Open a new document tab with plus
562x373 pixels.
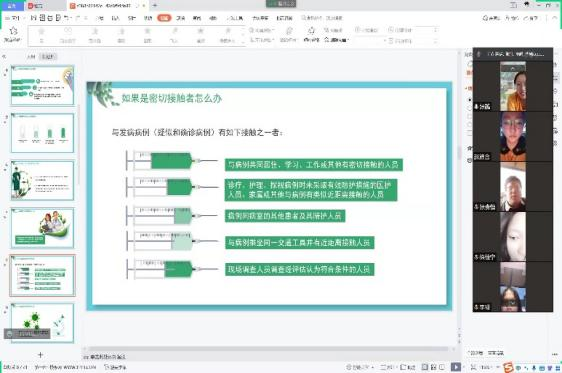(155, 5)
